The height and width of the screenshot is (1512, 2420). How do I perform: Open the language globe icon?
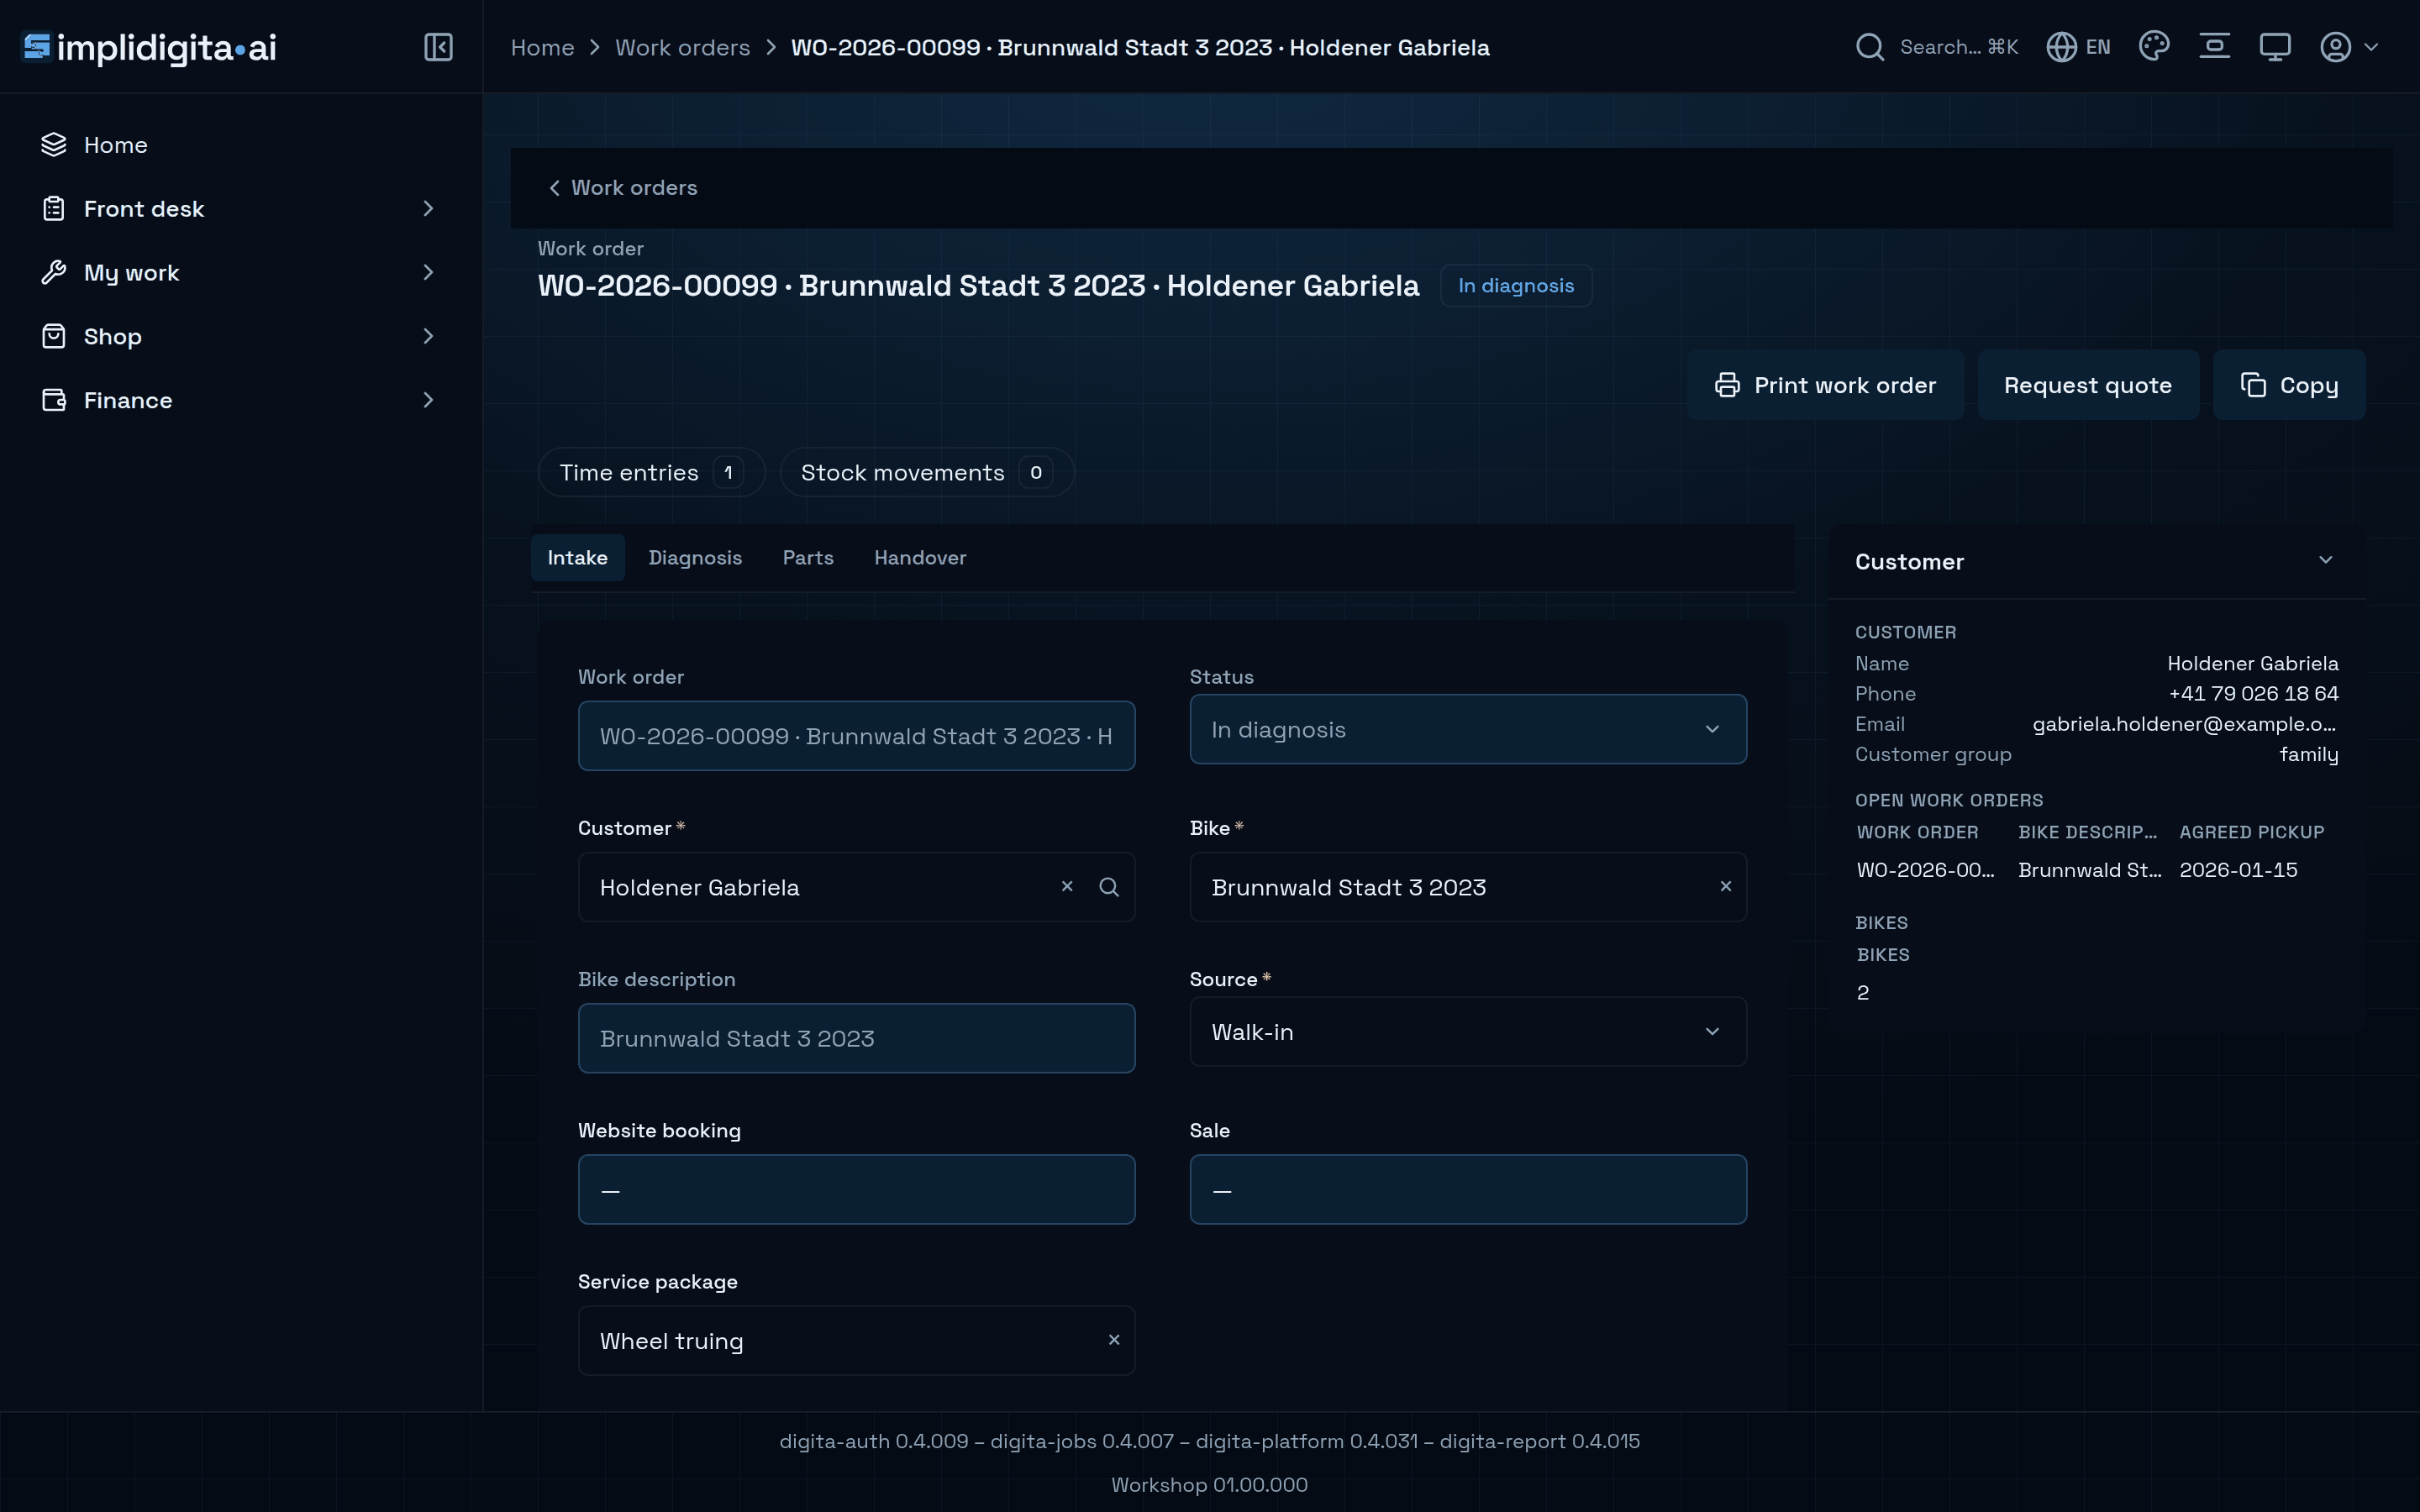[x=2061, y=47]
